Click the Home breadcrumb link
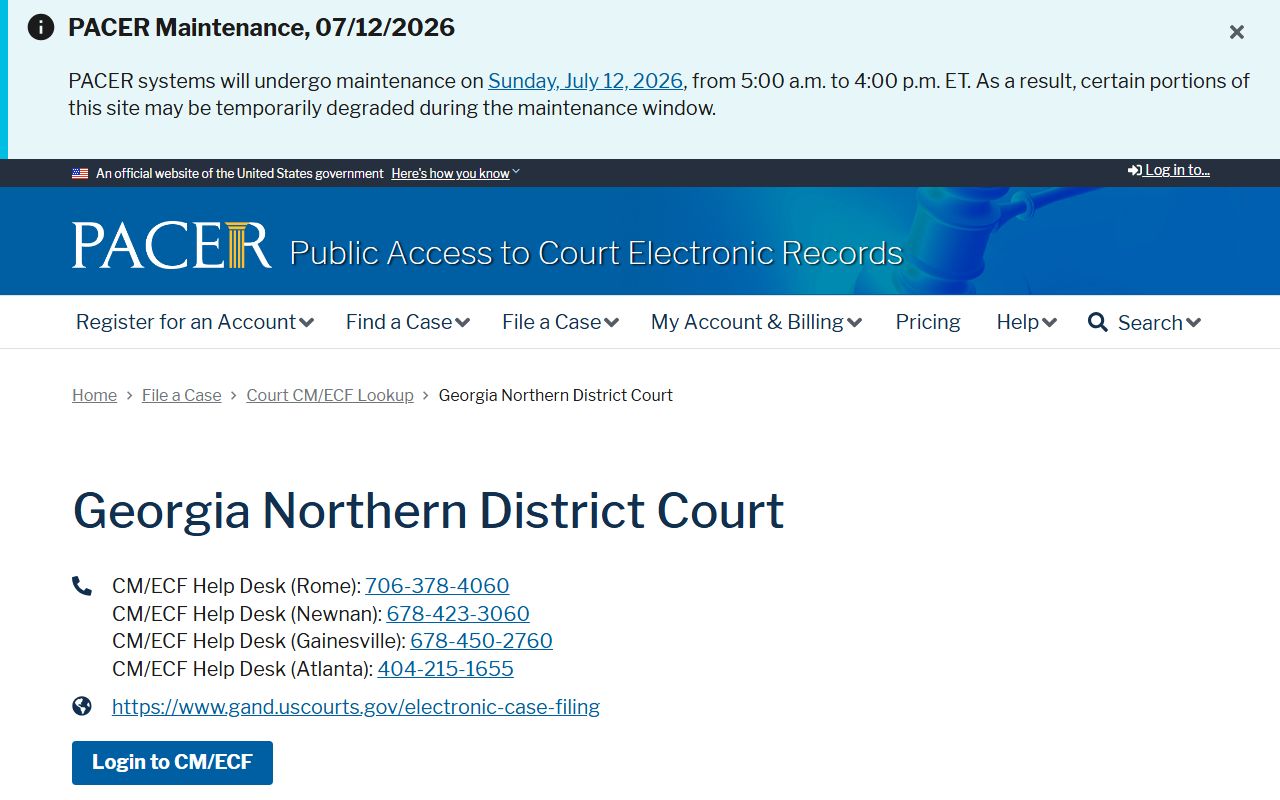The height and width of the screenshot is (800, 1280). (94, 395)
